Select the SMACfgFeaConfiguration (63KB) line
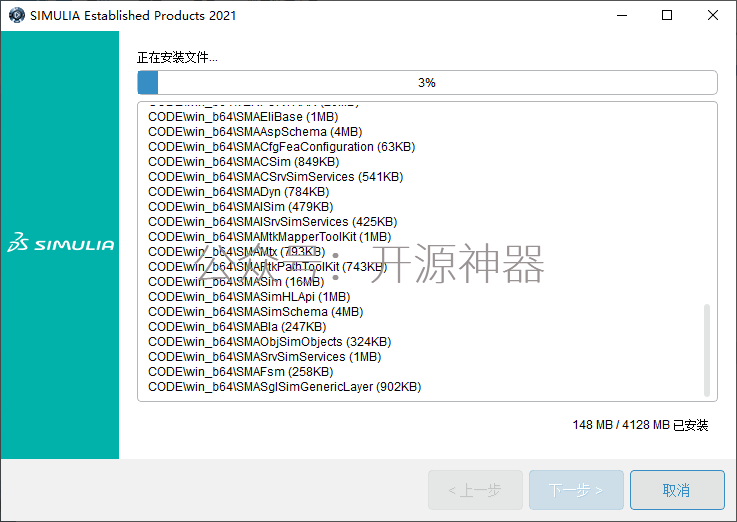737x522 pixels. click(282, 147)
